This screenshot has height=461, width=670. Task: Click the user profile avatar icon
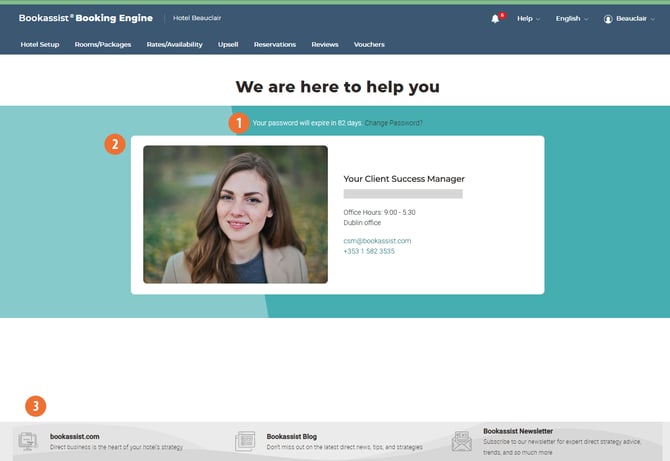tap(608, 19)
